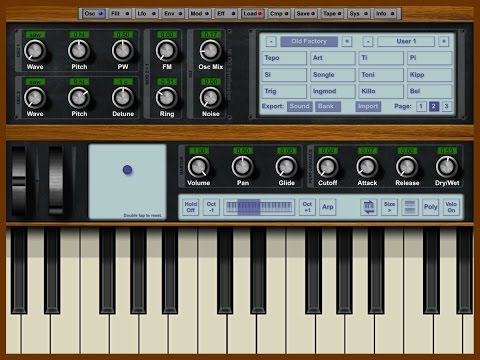Load the Toni preset
This screenshot has width=480, height=360.
tap(381, 75)
